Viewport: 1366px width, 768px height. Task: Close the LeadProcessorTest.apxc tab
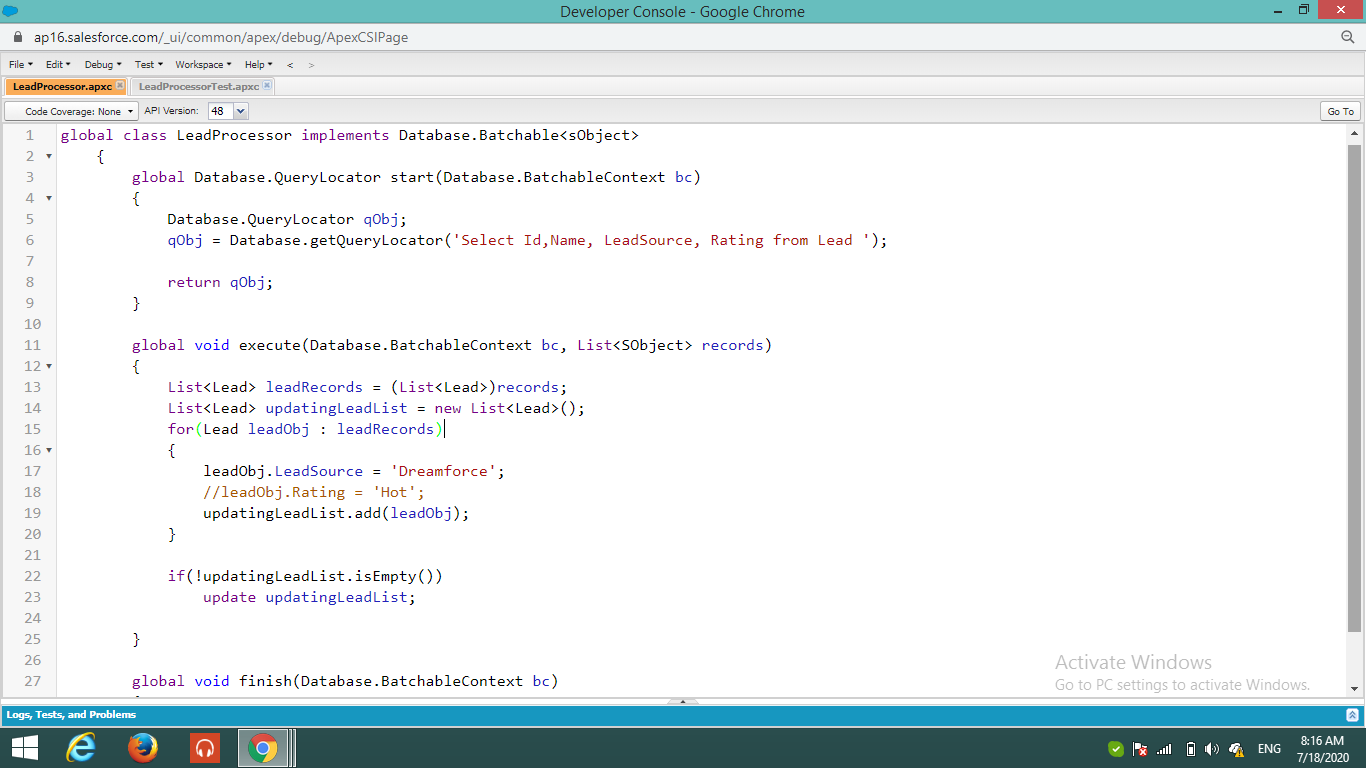(x=267, y=86)
